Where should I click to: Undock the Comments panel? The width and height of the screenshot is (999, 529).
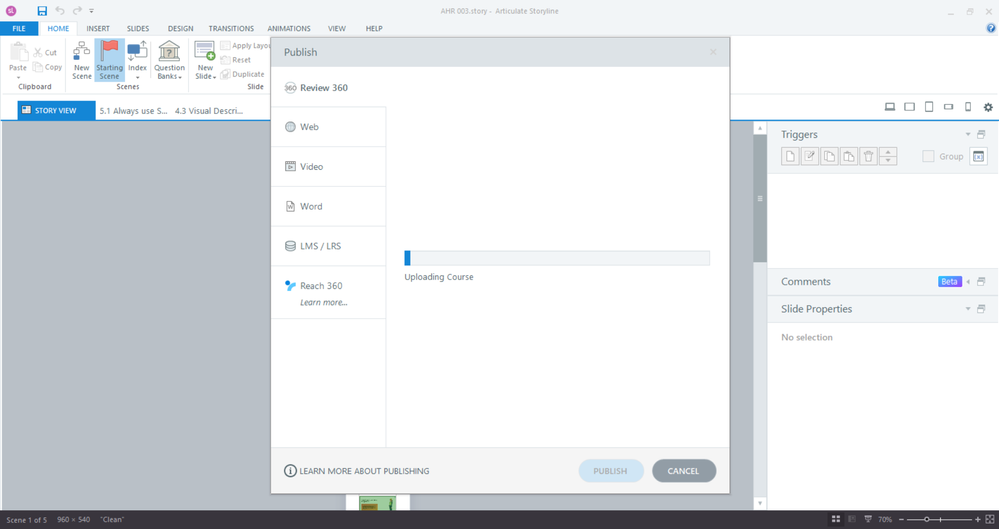coord(981,282)
